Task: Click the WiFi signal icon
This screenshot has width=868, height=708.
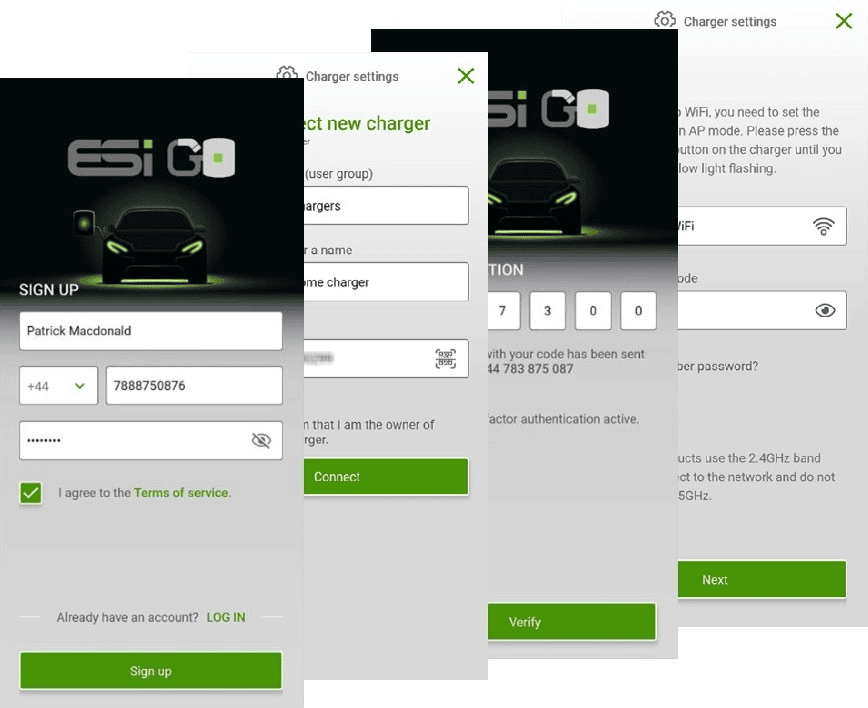Action: click(x=823, y=226)
